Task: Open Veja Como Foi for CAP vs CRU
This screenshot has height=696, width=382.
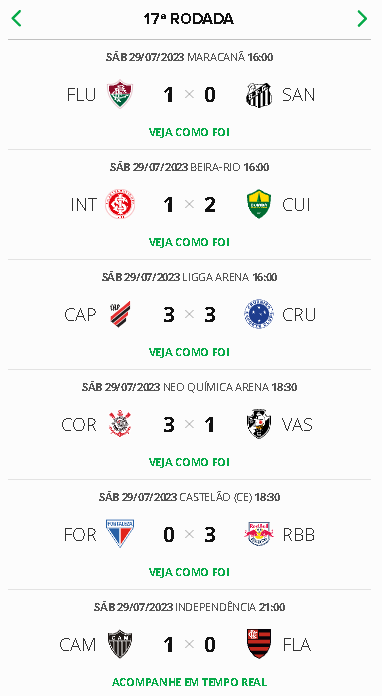Action: (189, 352)
